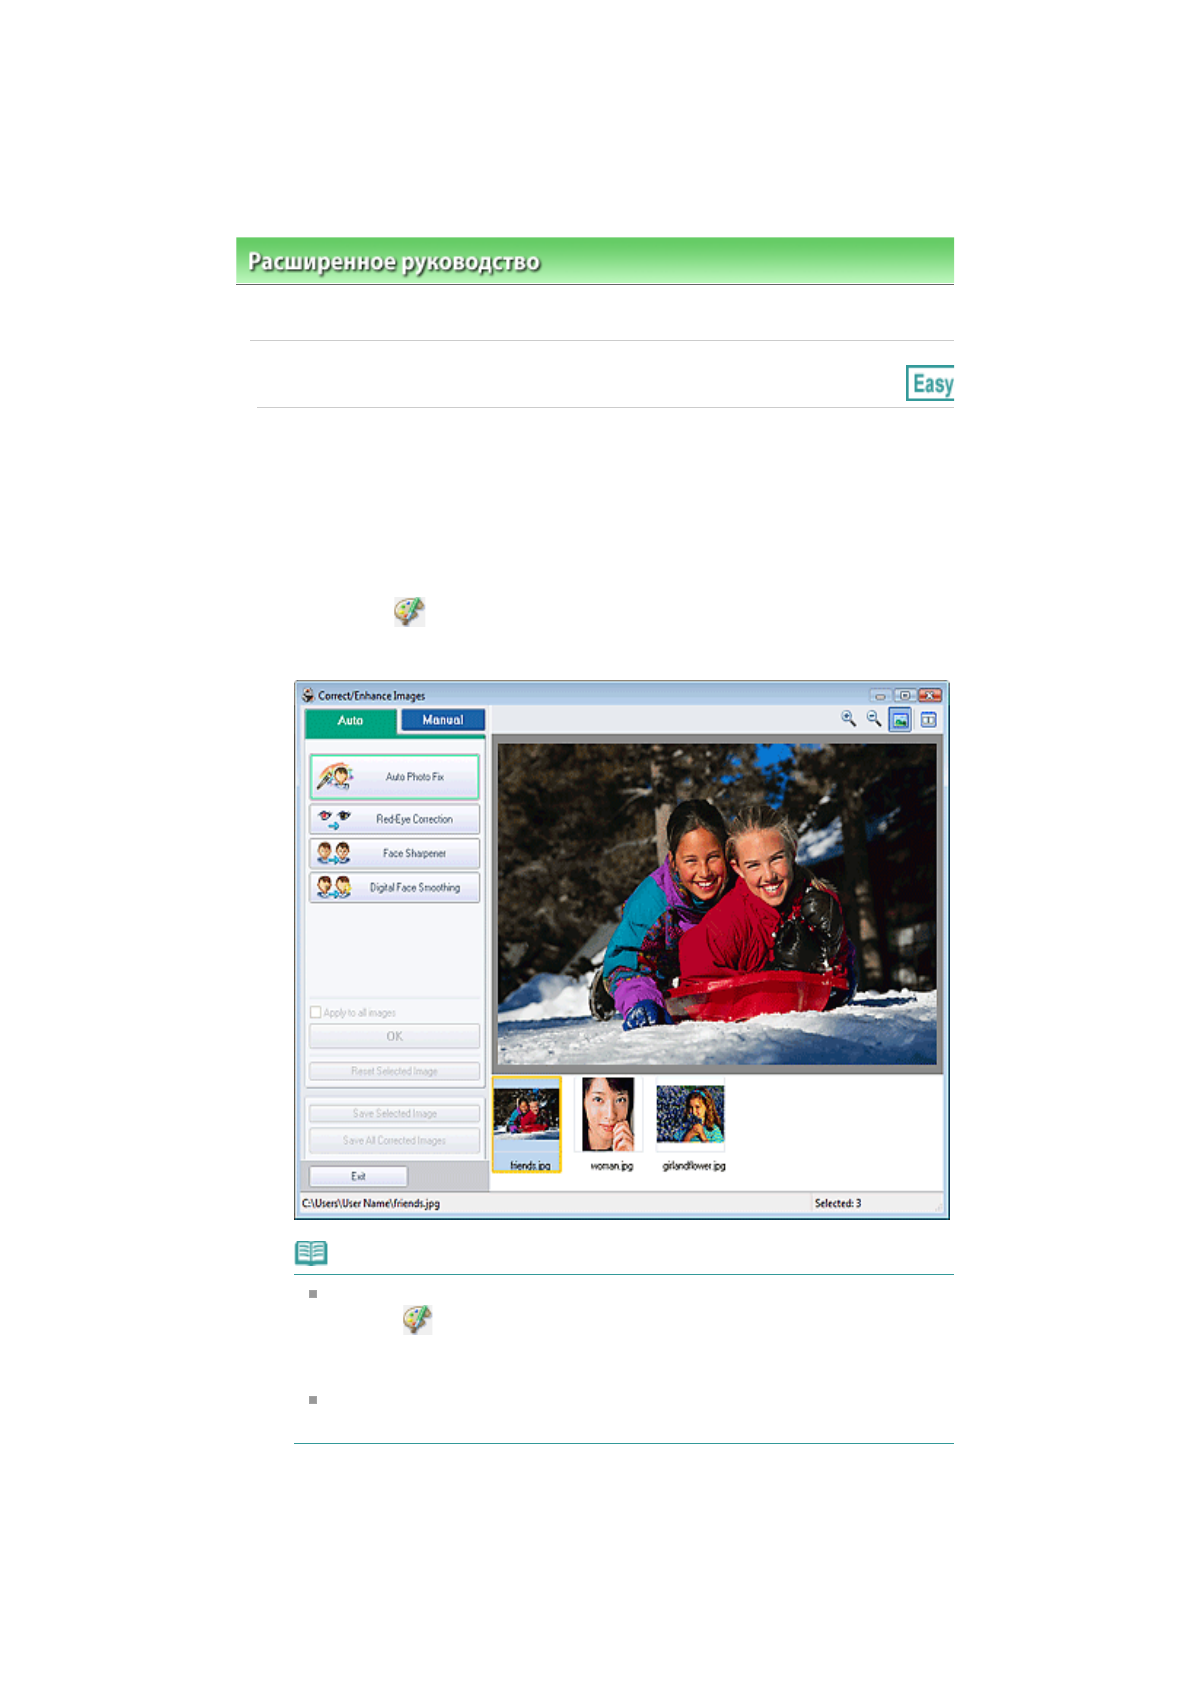The height and width of the screenshot is (1684, 1190).
Task: Click Reset Selected Image button
Action: (394, 1071)
